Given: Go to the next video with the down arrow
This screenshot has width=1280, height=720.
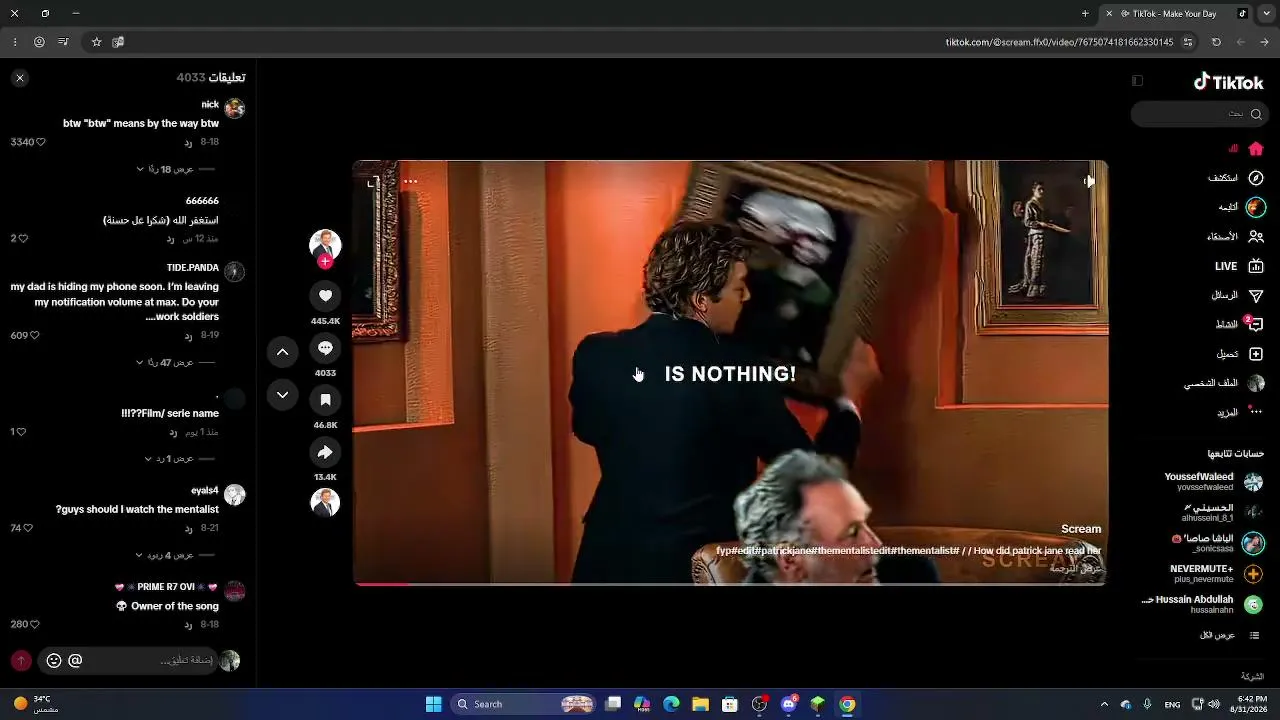Looking at the screenshot, I should click(283, 395).
